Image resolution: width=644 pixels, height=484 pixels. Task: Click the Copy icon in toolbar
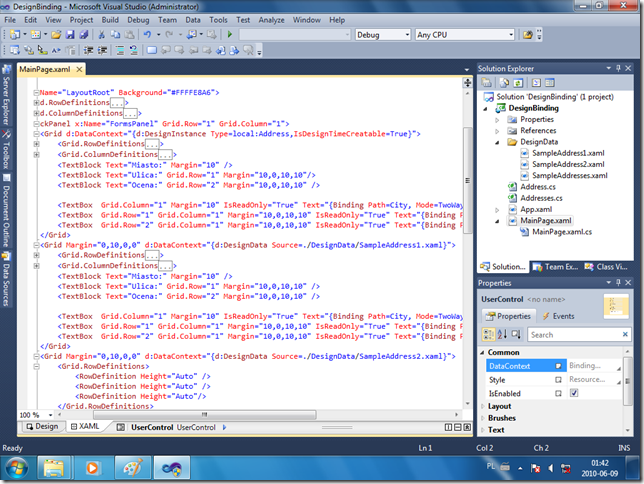tap(115, 35)
